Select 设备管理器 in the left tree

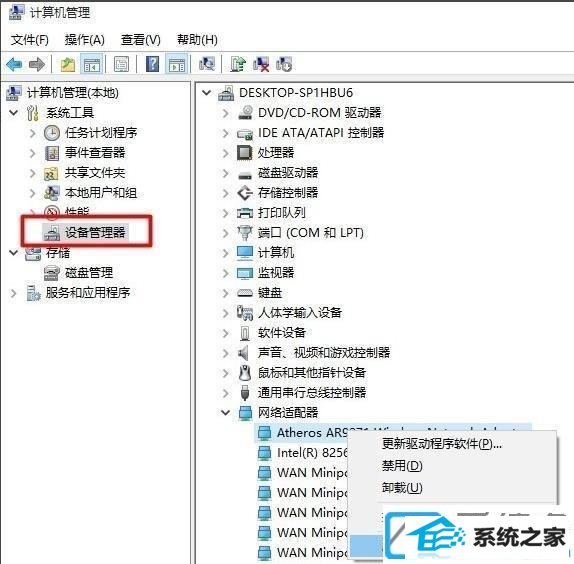point(95,232)
